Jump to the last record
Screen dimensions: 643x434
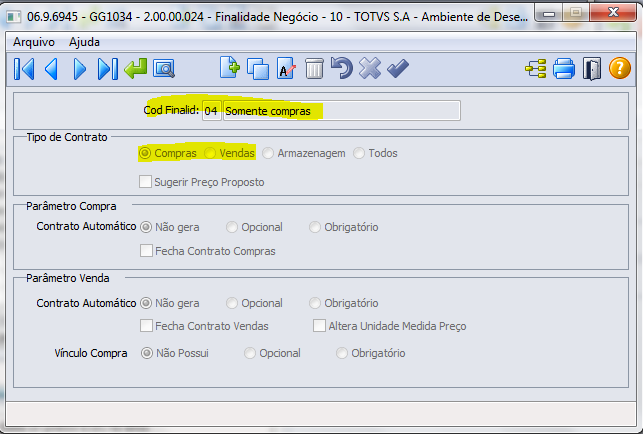coord(108,69)
